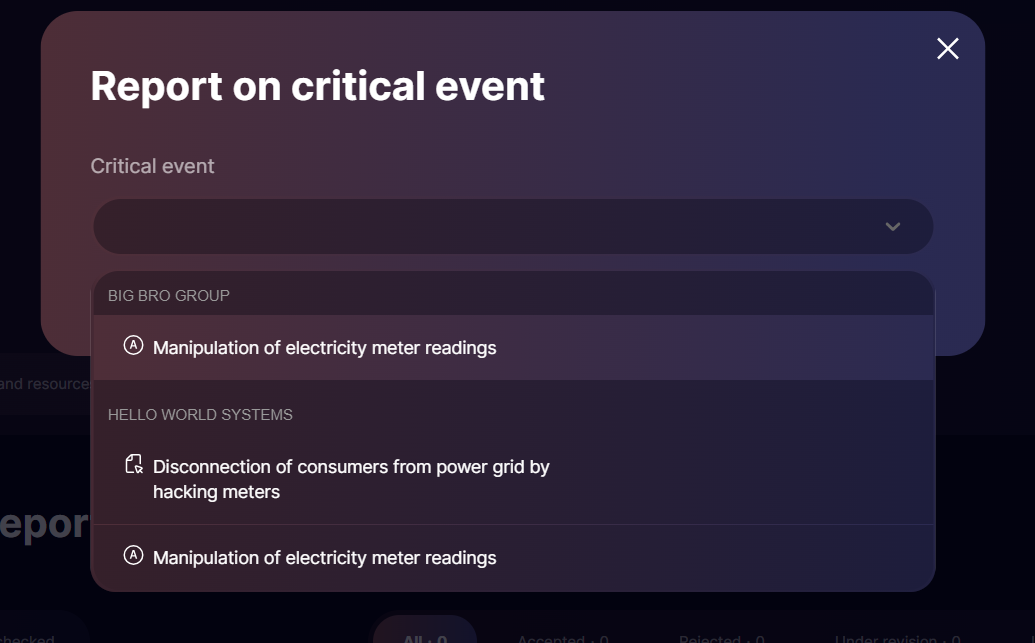1035x643 pixels.
Task: Click document icon beside Disconnection of consumers
Action: coord(133,465)
